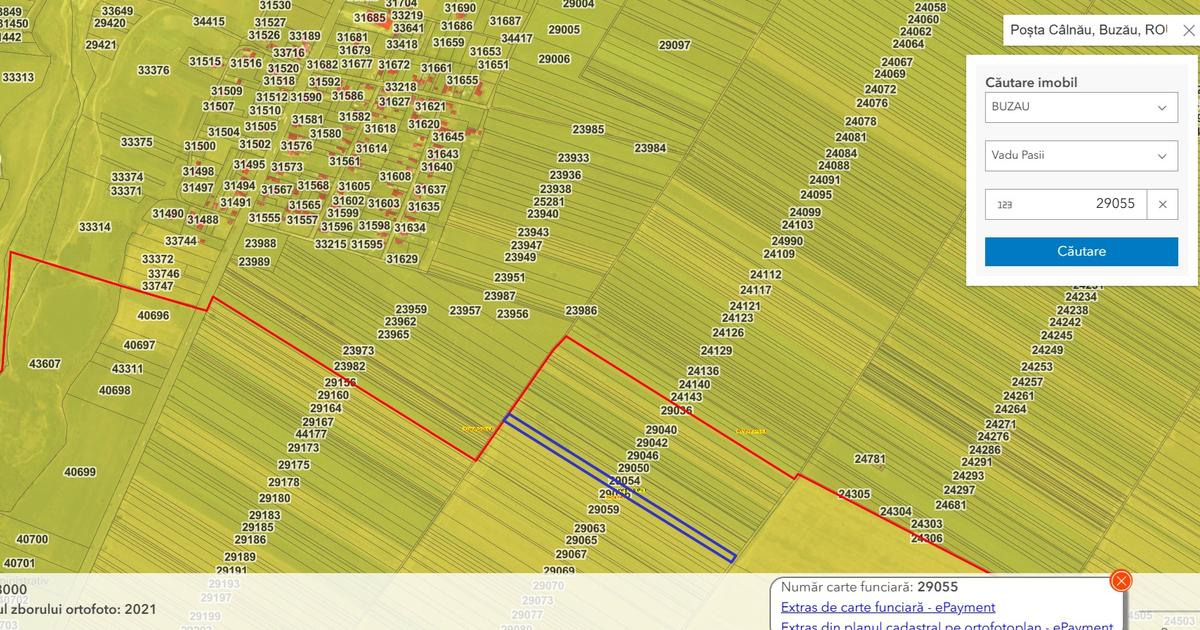Click parcel label 24781
The width and height of the screenshot is (1200, 630).
[x=869, y=460]
